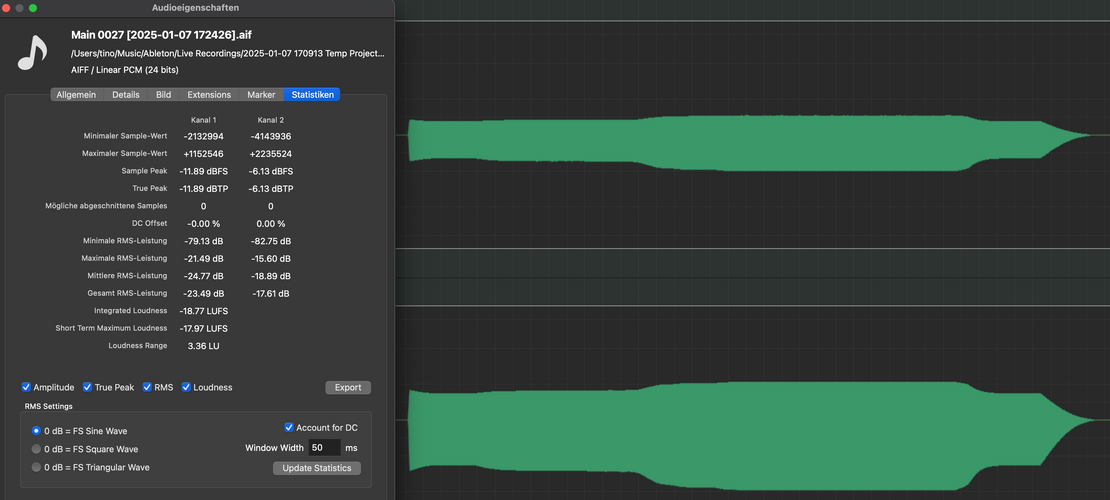The width and height of the screenshot is (1110, 500).
Task: Select the Statistiken tab
Action: click(312, 95)
